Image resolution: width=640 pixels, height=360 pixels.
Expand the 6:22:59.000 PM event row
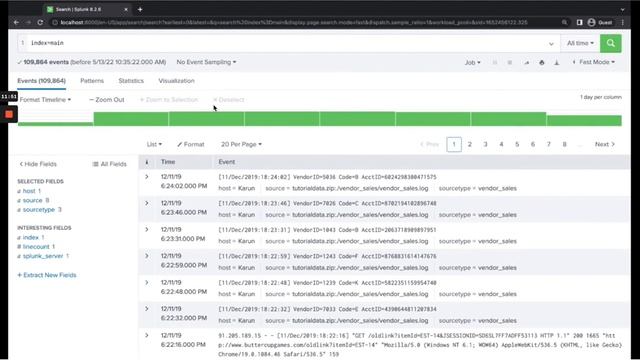point(147,256)
